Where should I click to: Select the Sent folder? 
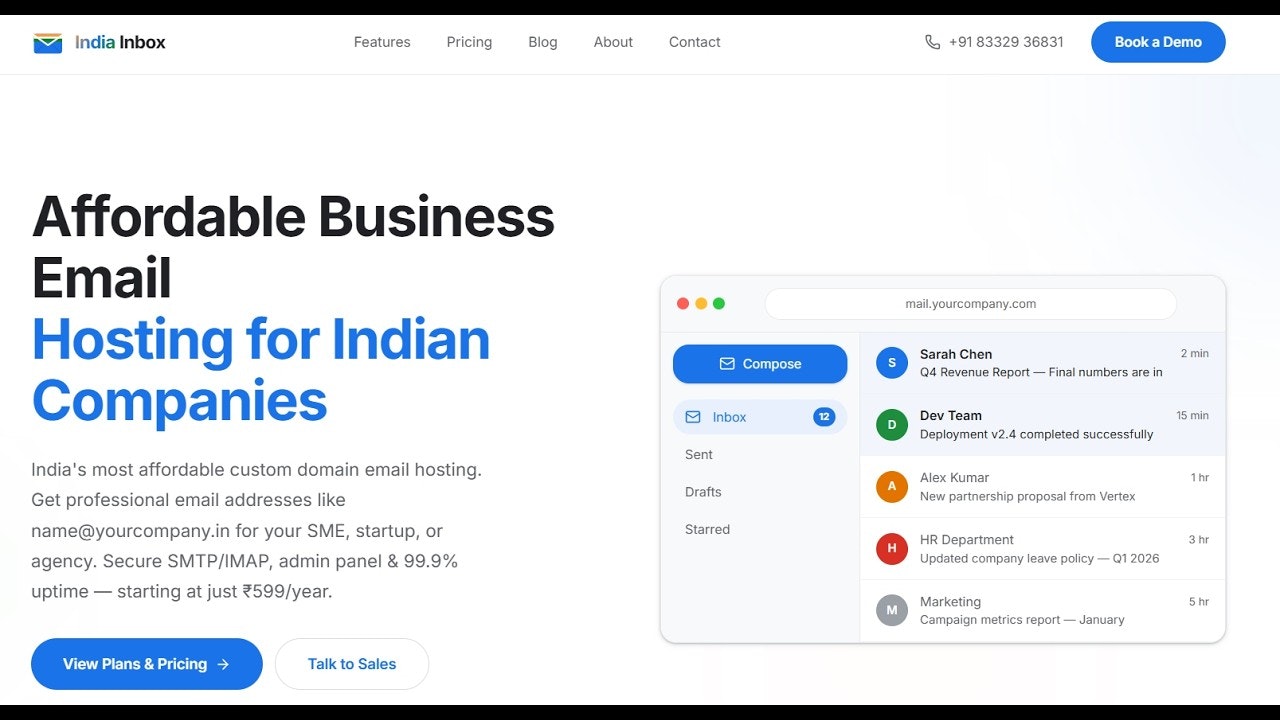click(x=699, y=454)
